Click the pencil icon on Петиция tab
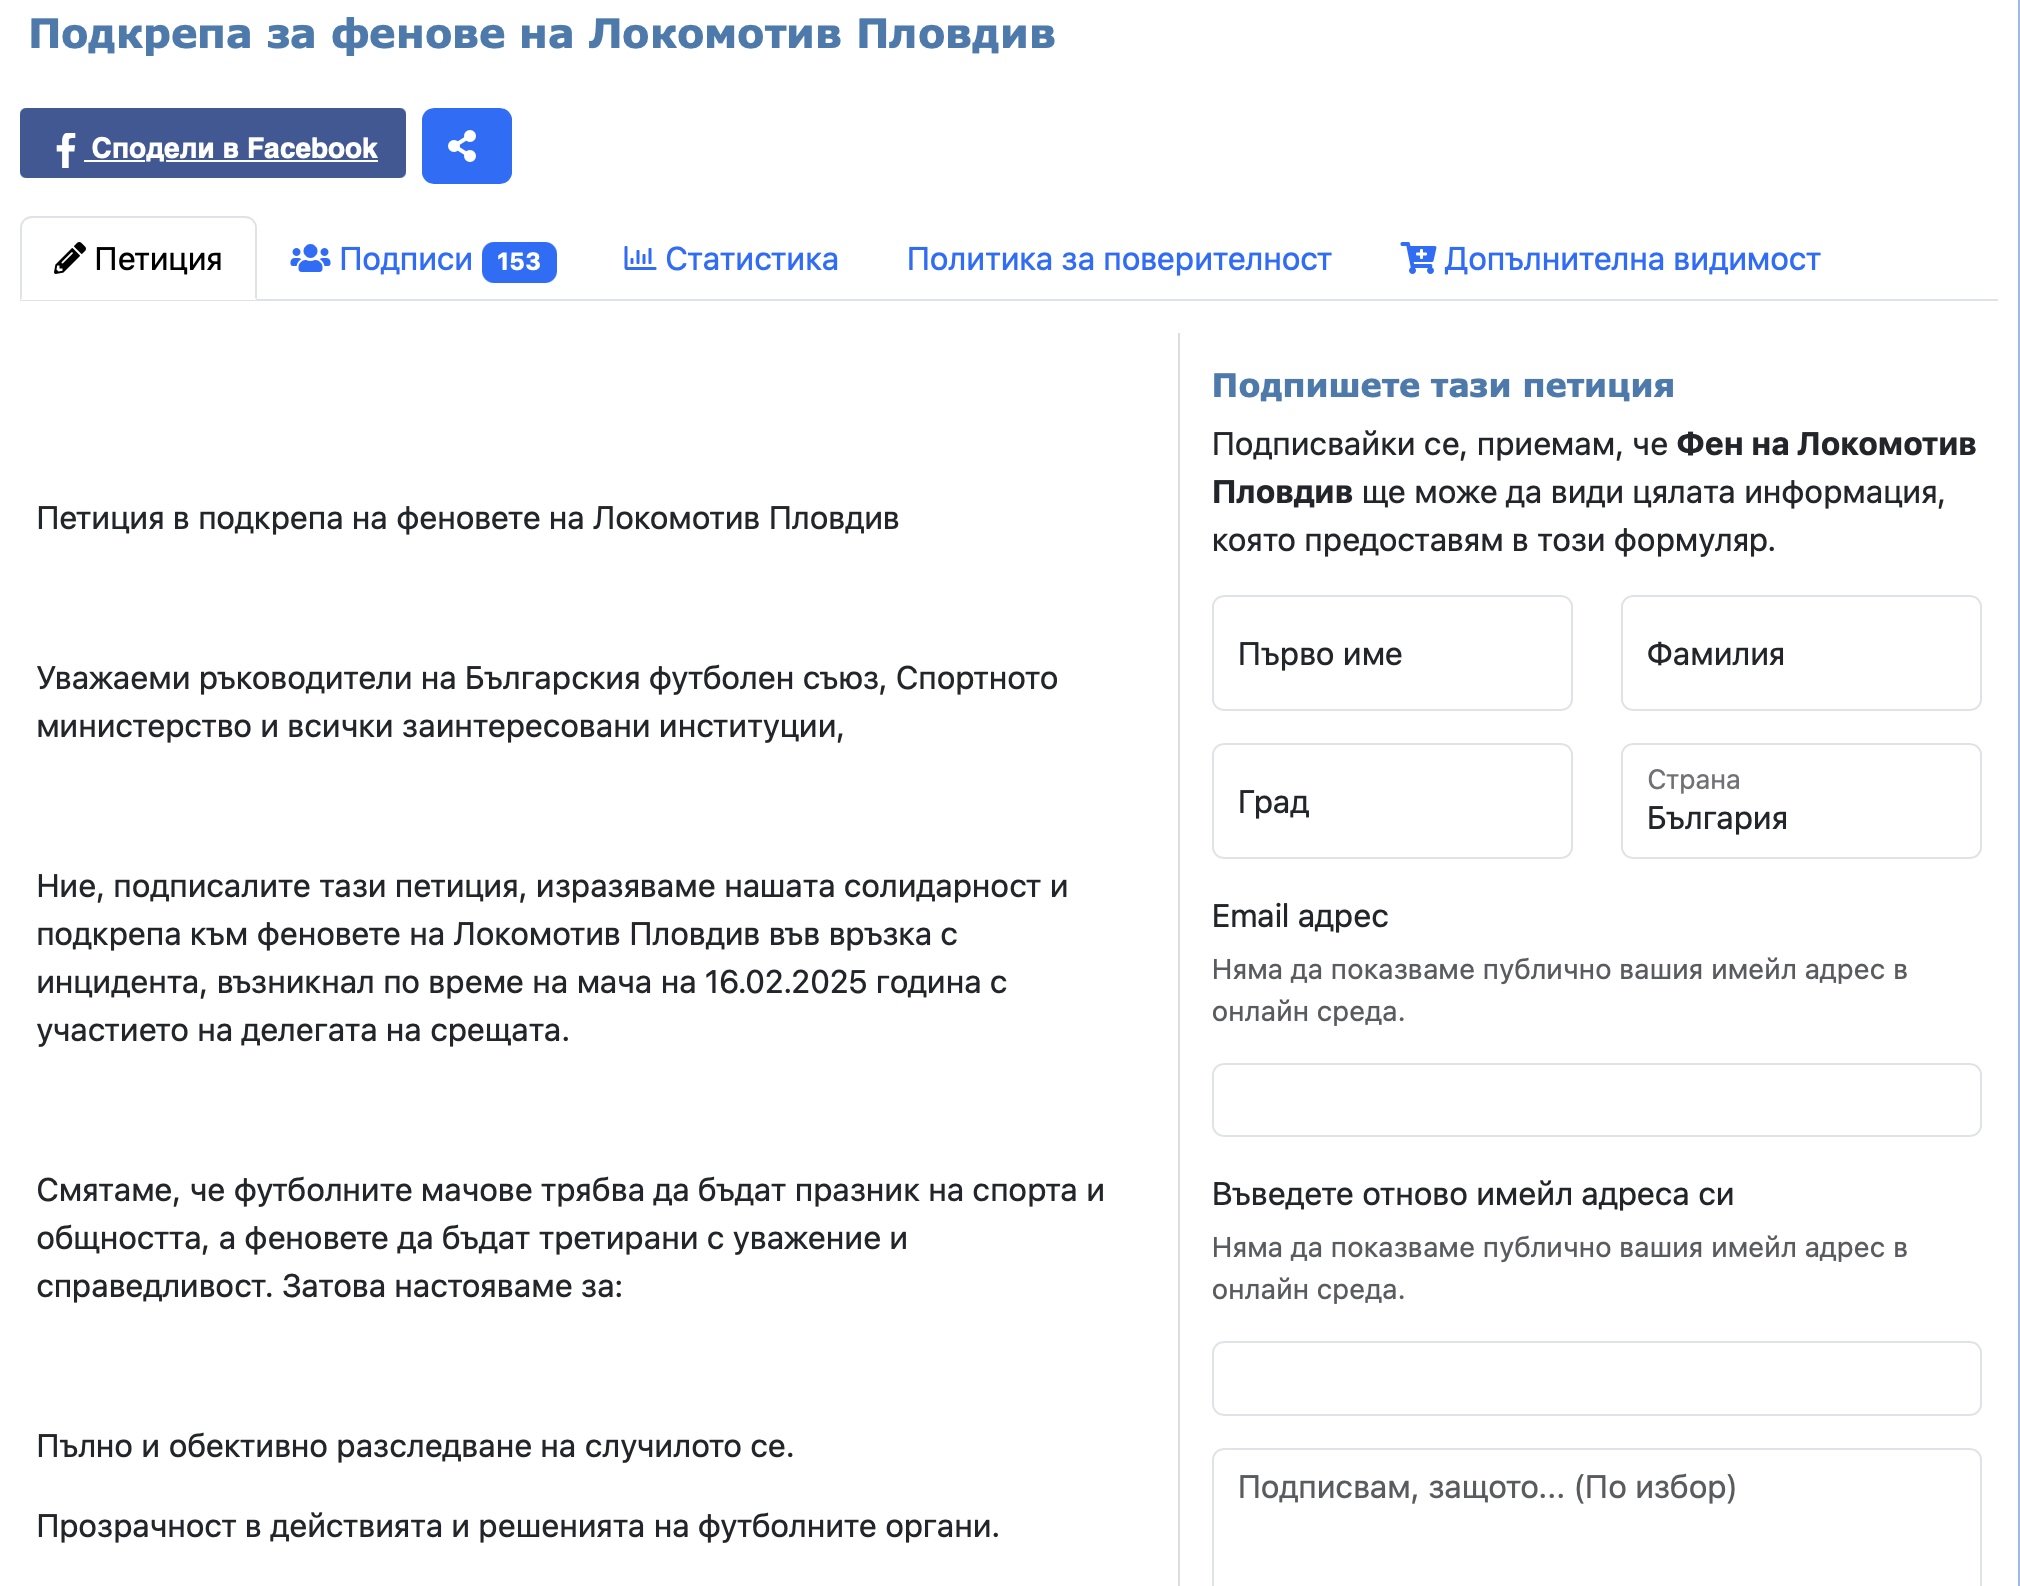The width and height of the screenshot is (2020, 1586). tap(69, 259)
